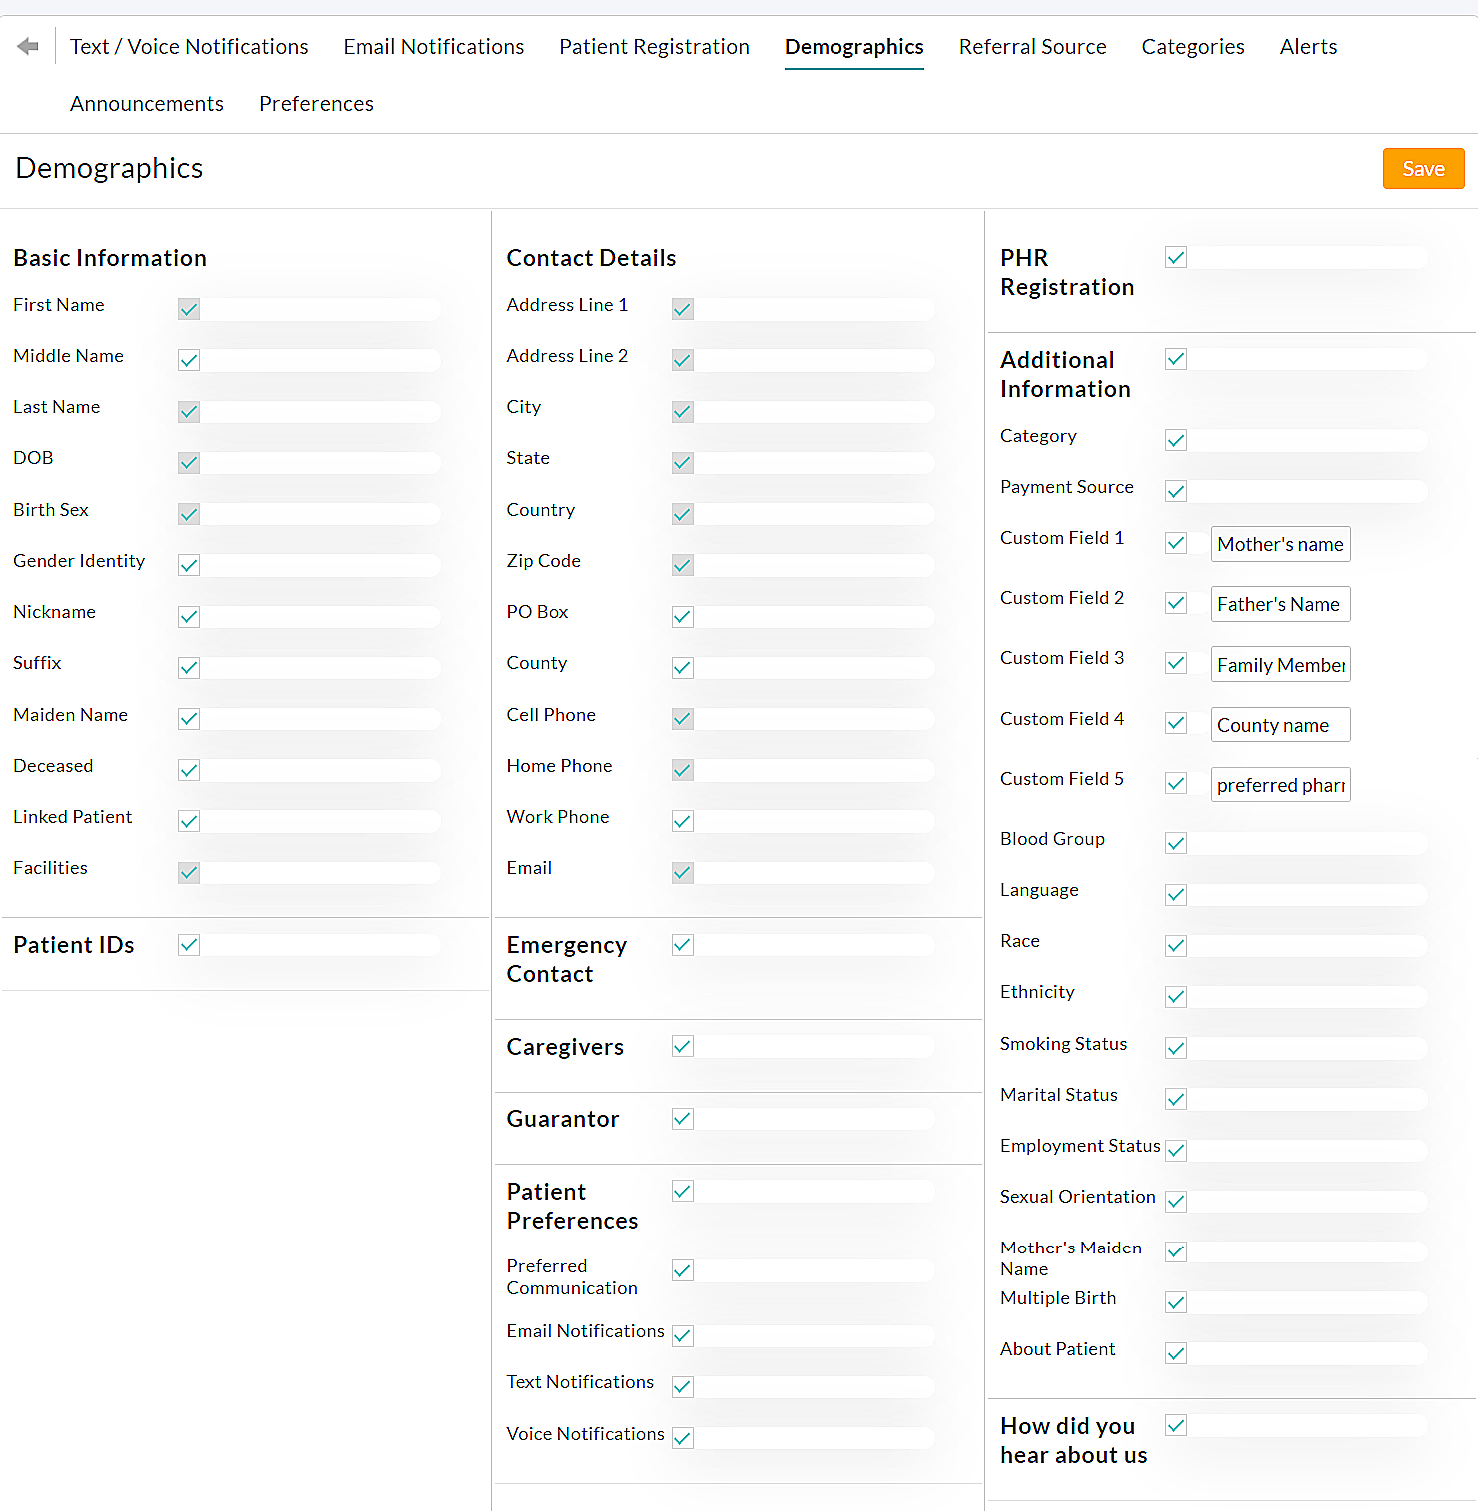Uncheck the Emergency Contact checkbox

pos(683,945)
